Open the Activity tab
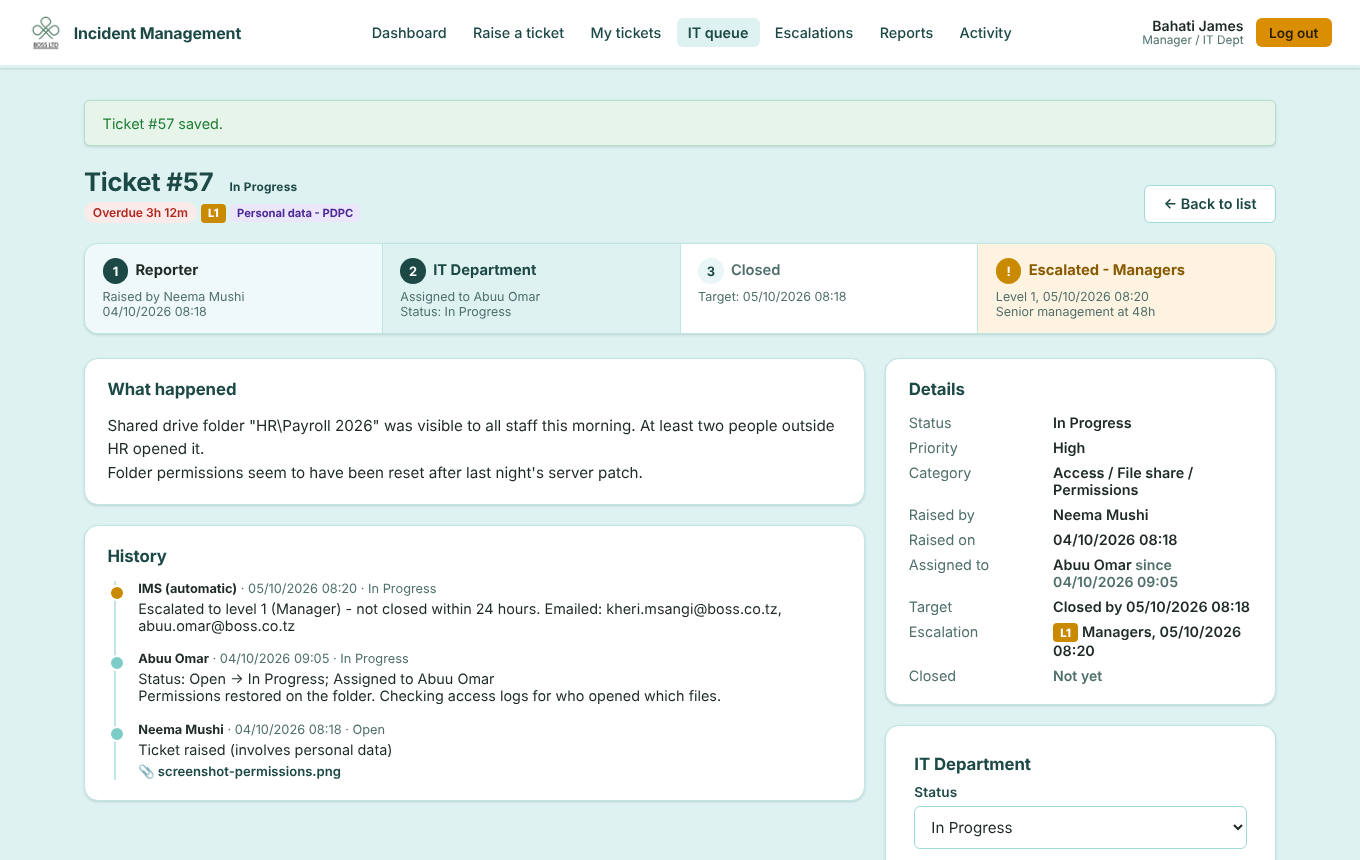The image size is (1360, 860). (985, 33)
